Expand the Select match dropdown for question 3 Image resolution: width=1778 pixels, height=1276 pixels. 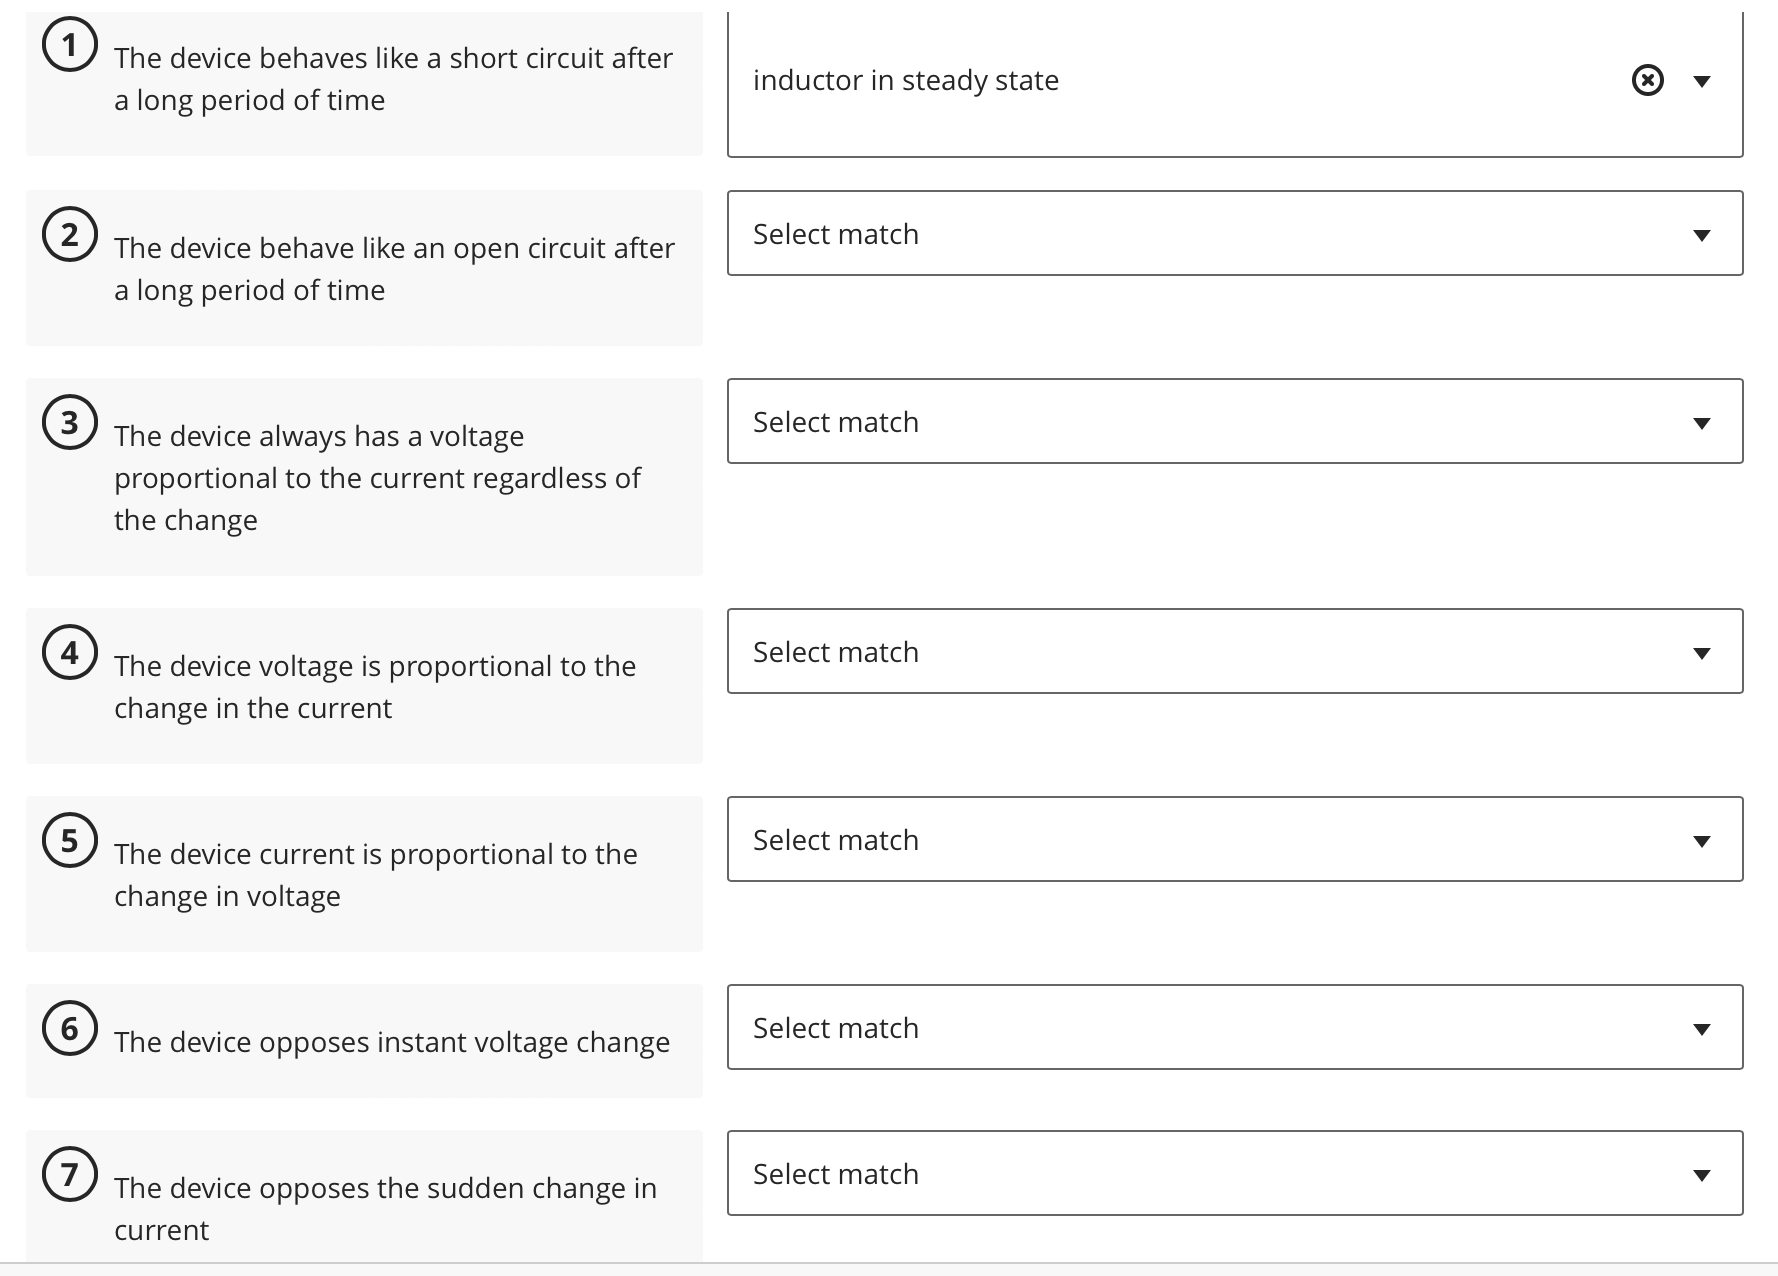(x=1235, y=421)
